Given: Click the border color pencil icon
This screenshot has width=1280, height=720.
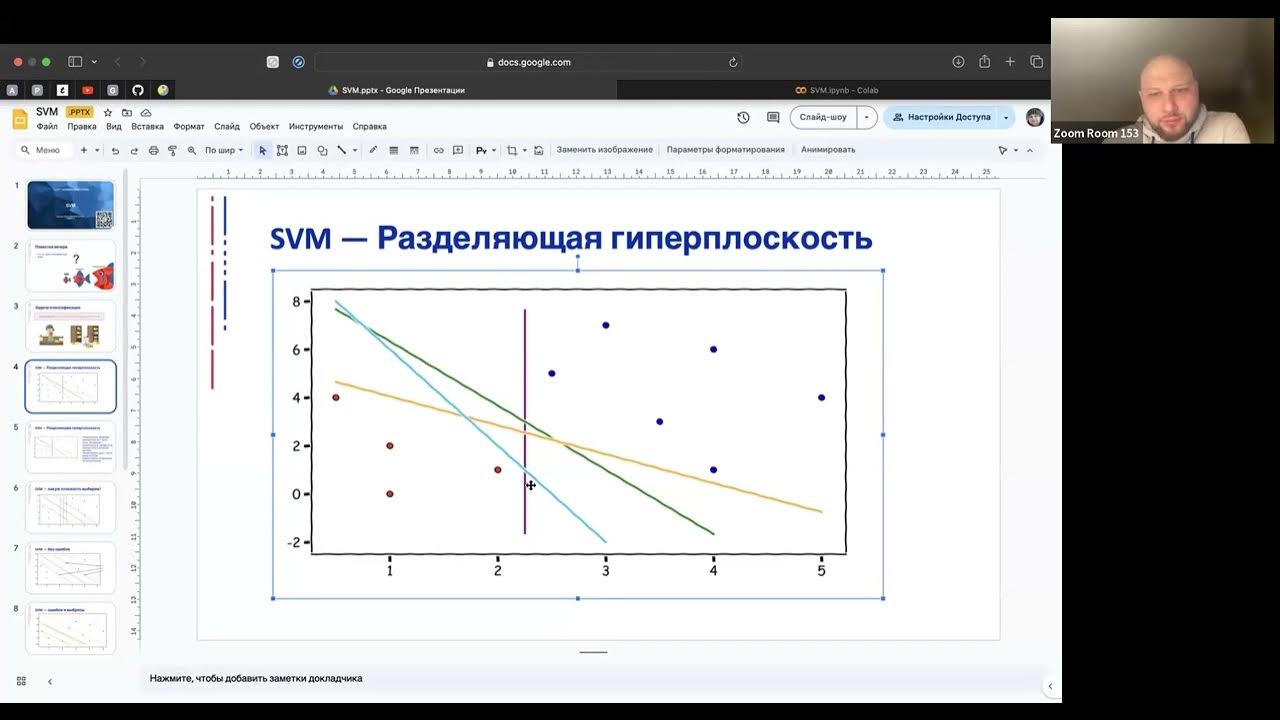Looking at the screenshot, I should coord(373,150).
